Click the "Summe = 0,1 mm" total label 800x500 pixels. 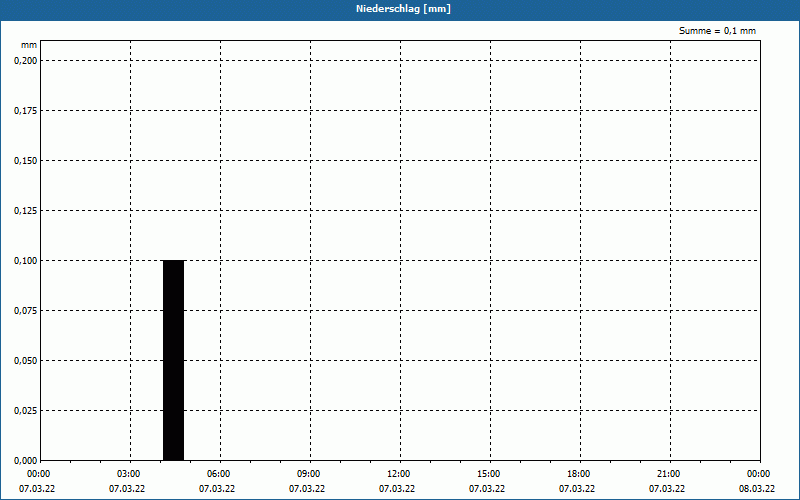pos(717,31)
